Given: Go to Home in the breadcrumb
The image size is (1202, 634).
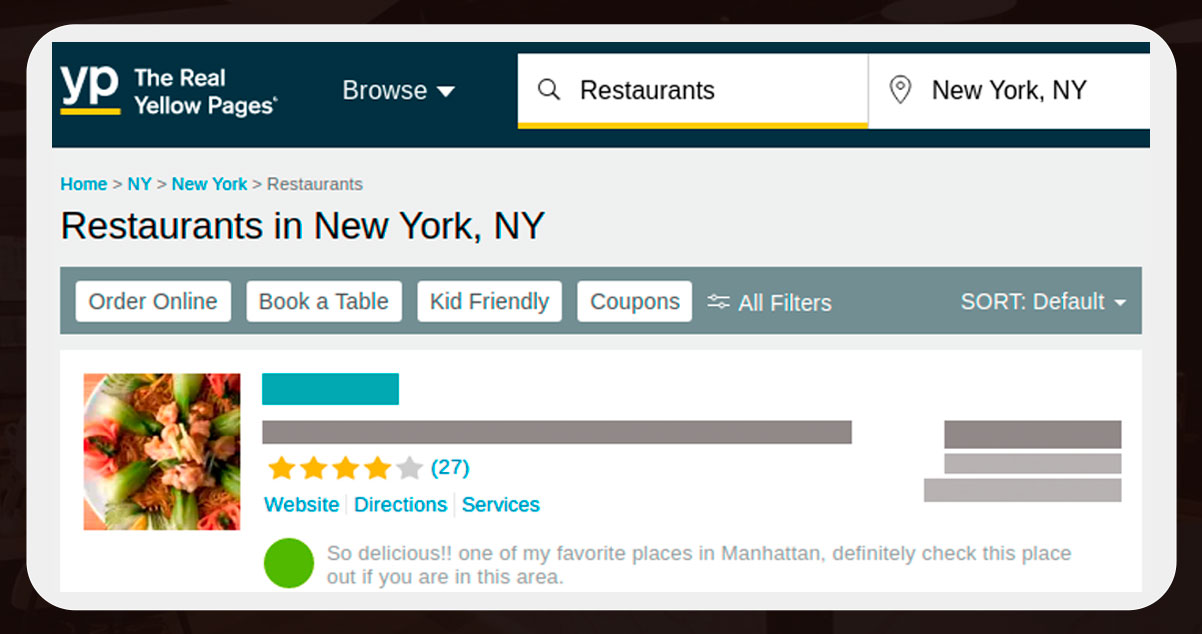Looking at the screenshot, I should (83, 184).
